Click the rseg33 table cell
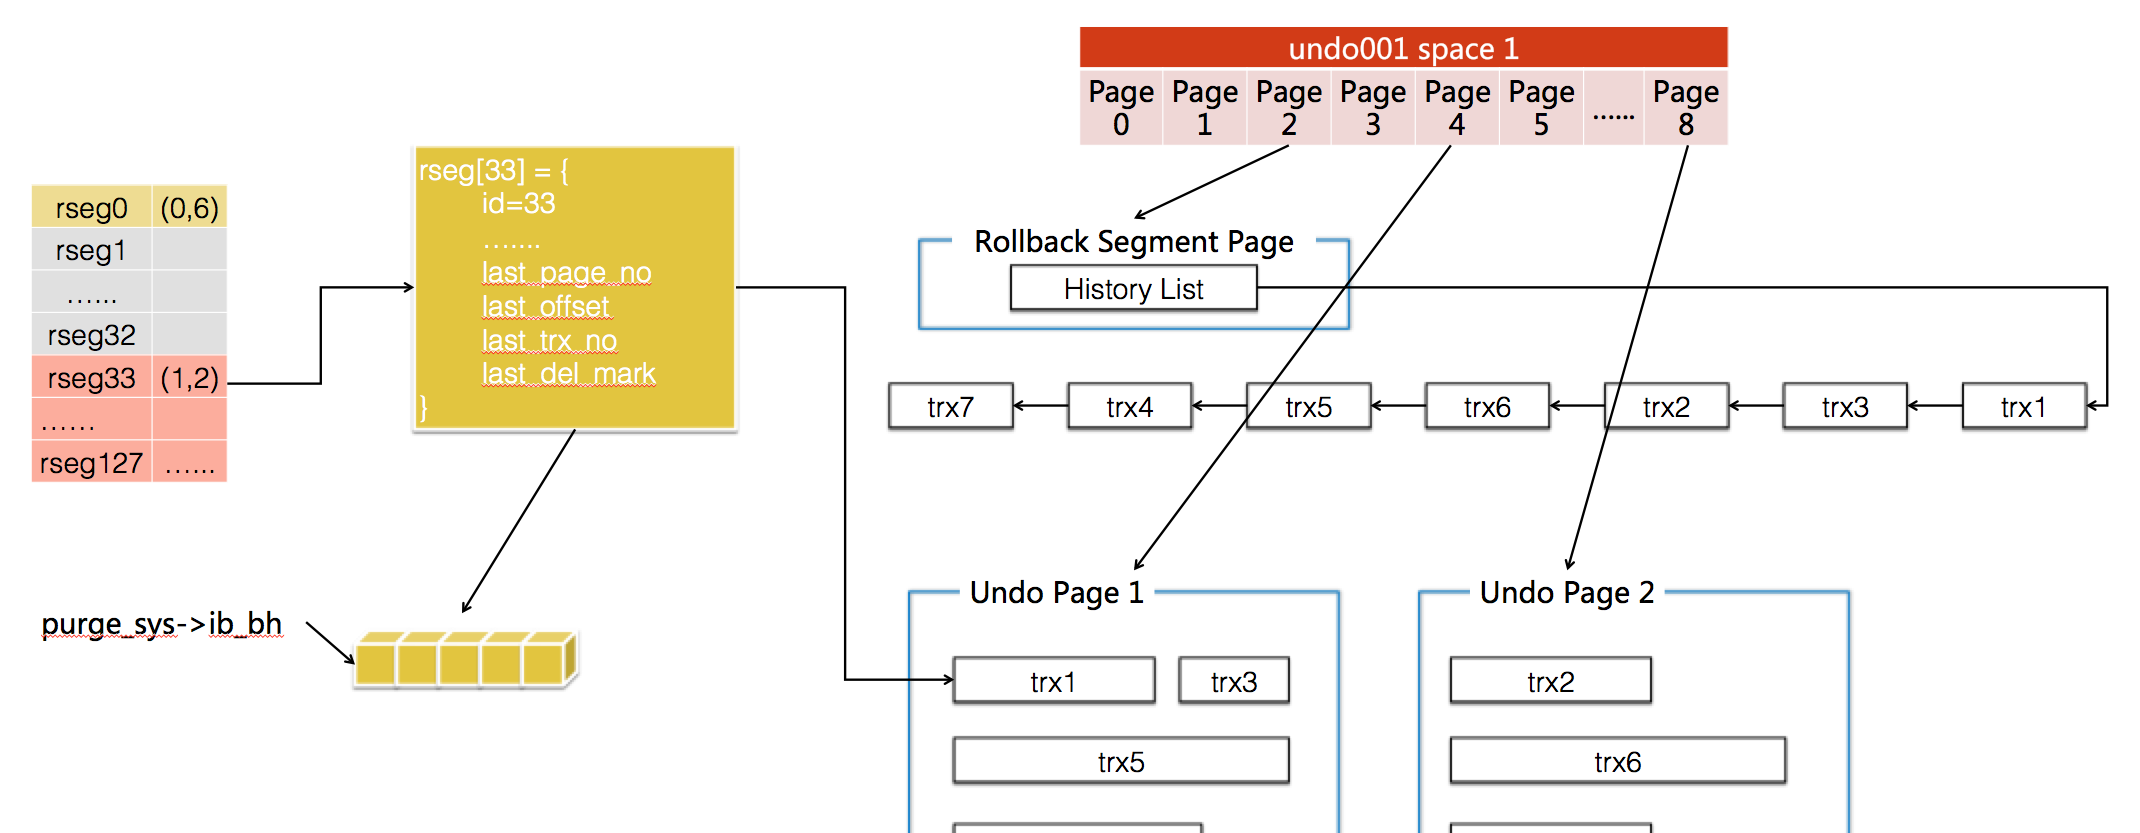Image resolution: width=2140 pixels, height=833 pixels. (x=92, y=377)
